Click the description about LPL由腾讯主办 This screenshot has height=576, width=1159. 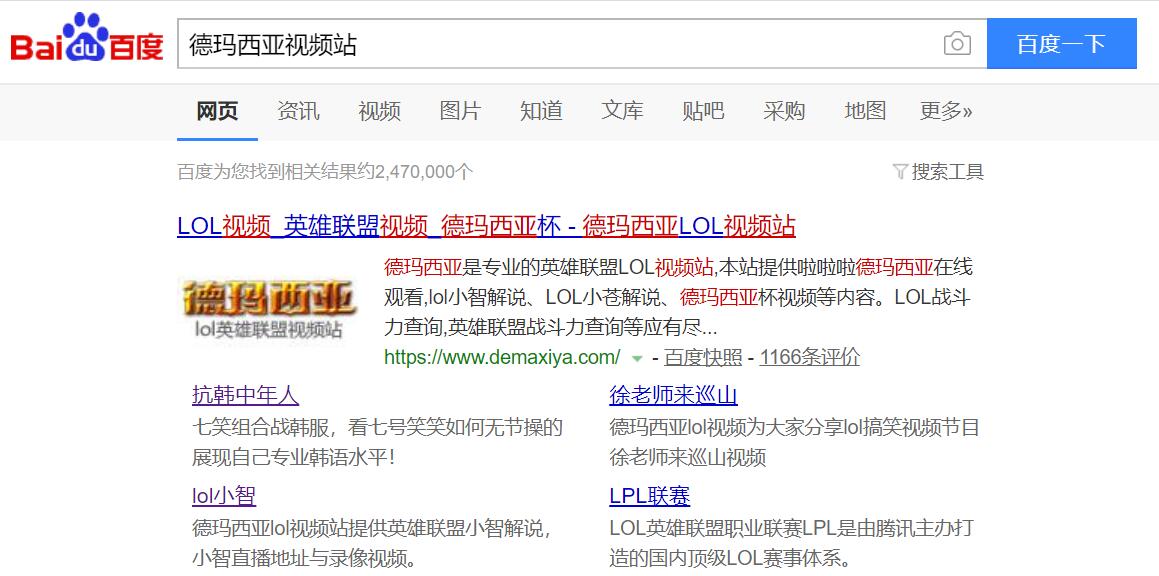(x=792, y=542)
